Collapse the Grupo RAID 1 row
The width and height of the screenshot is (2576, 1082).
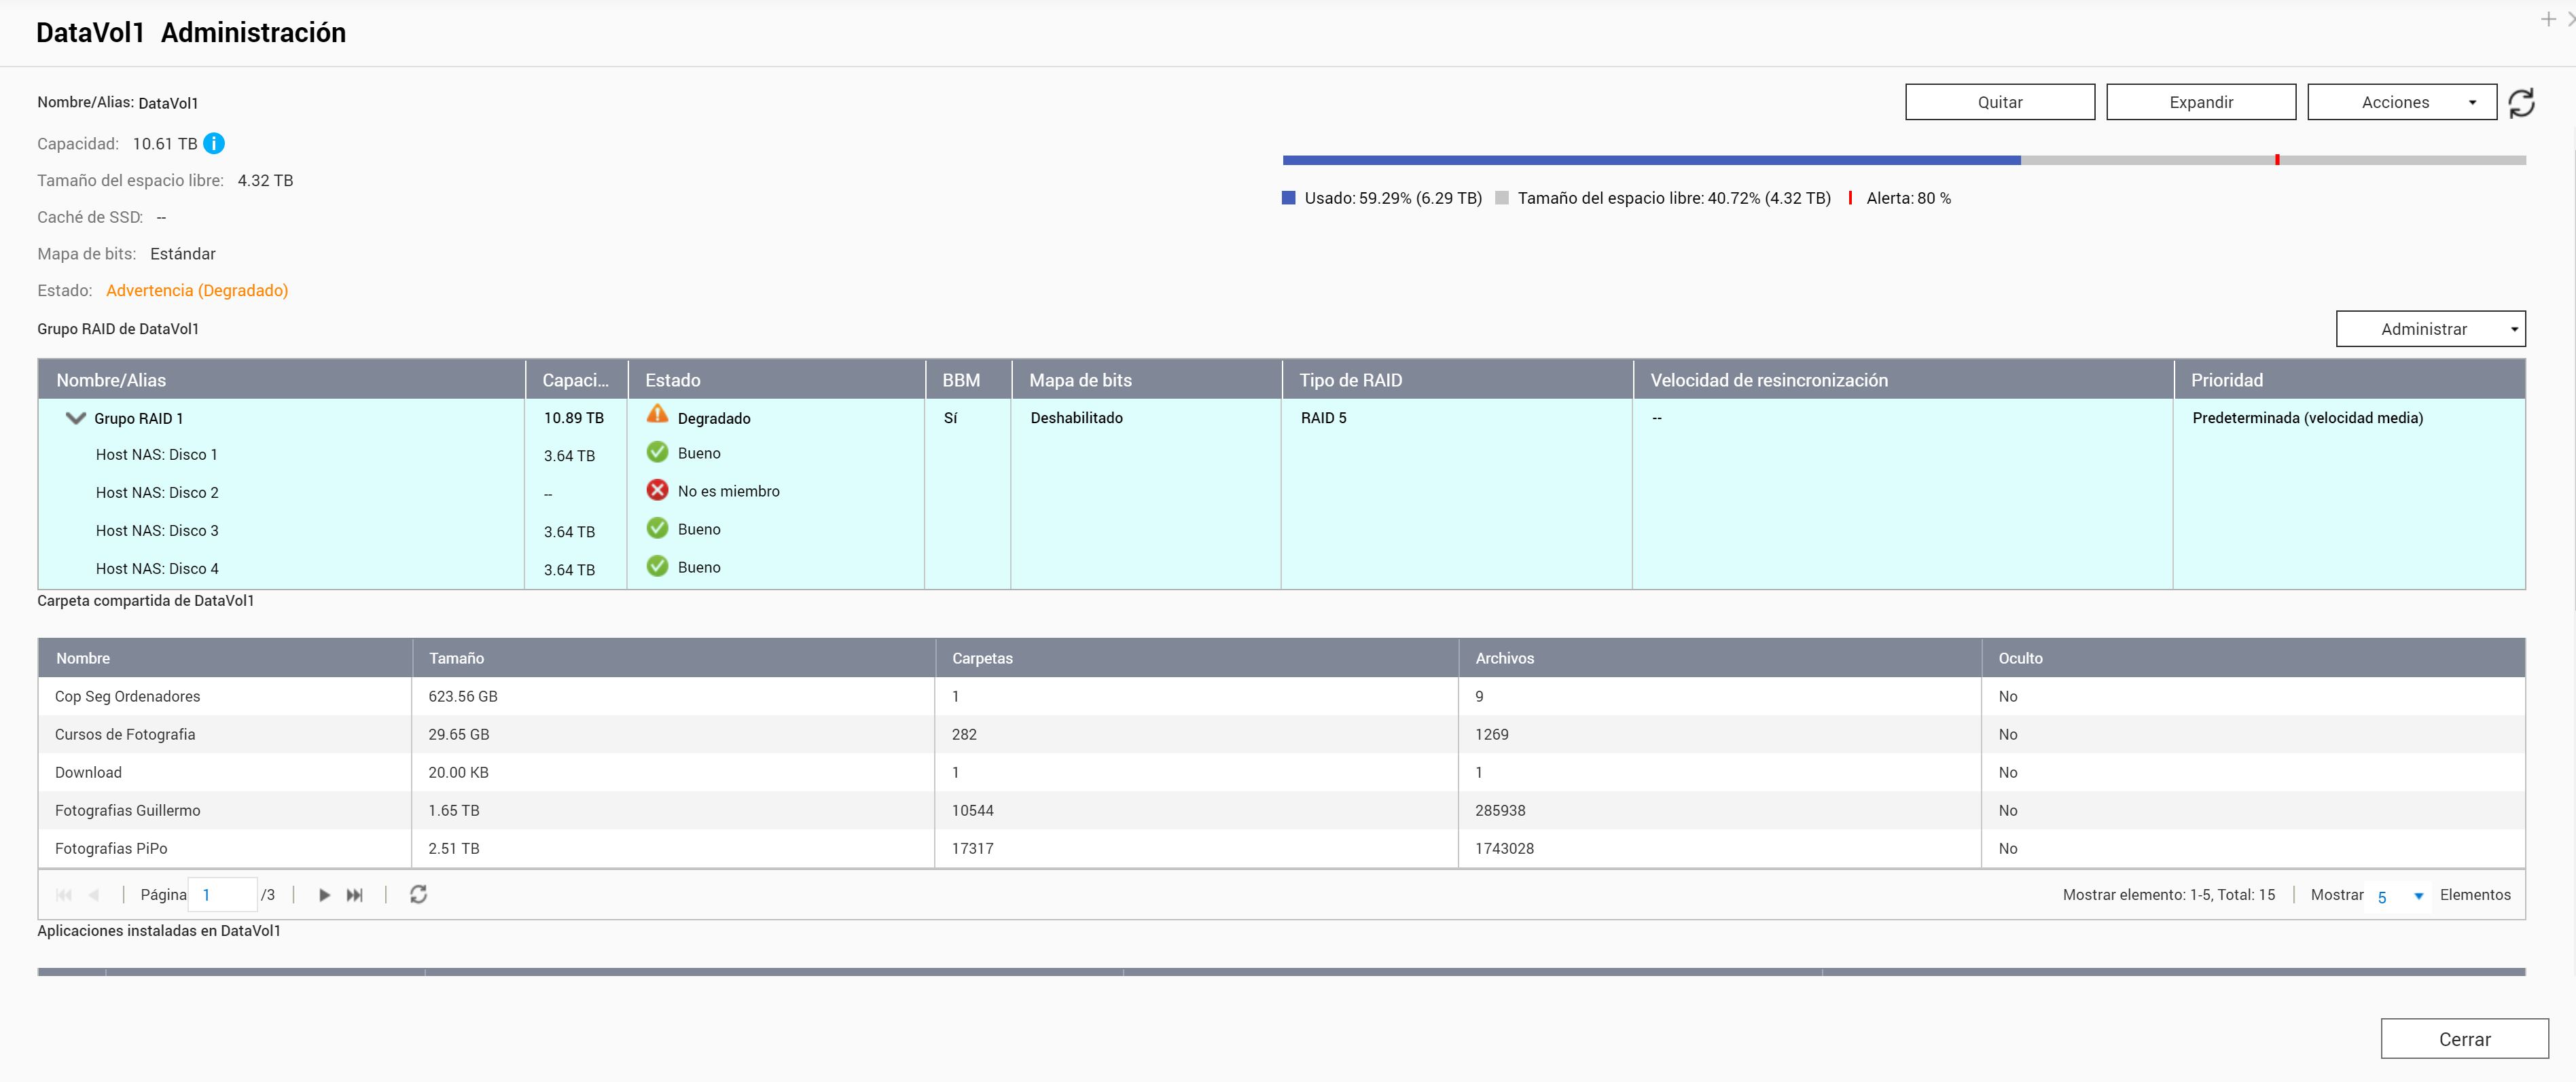pos(75,418)
